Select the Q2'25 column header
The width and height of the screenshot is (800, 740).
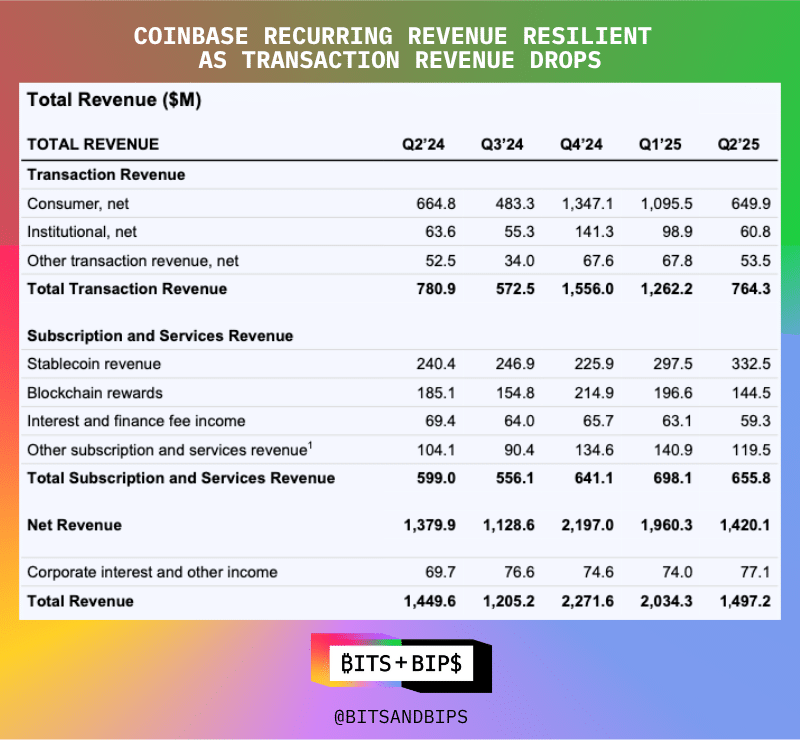(x=739, y=144)
